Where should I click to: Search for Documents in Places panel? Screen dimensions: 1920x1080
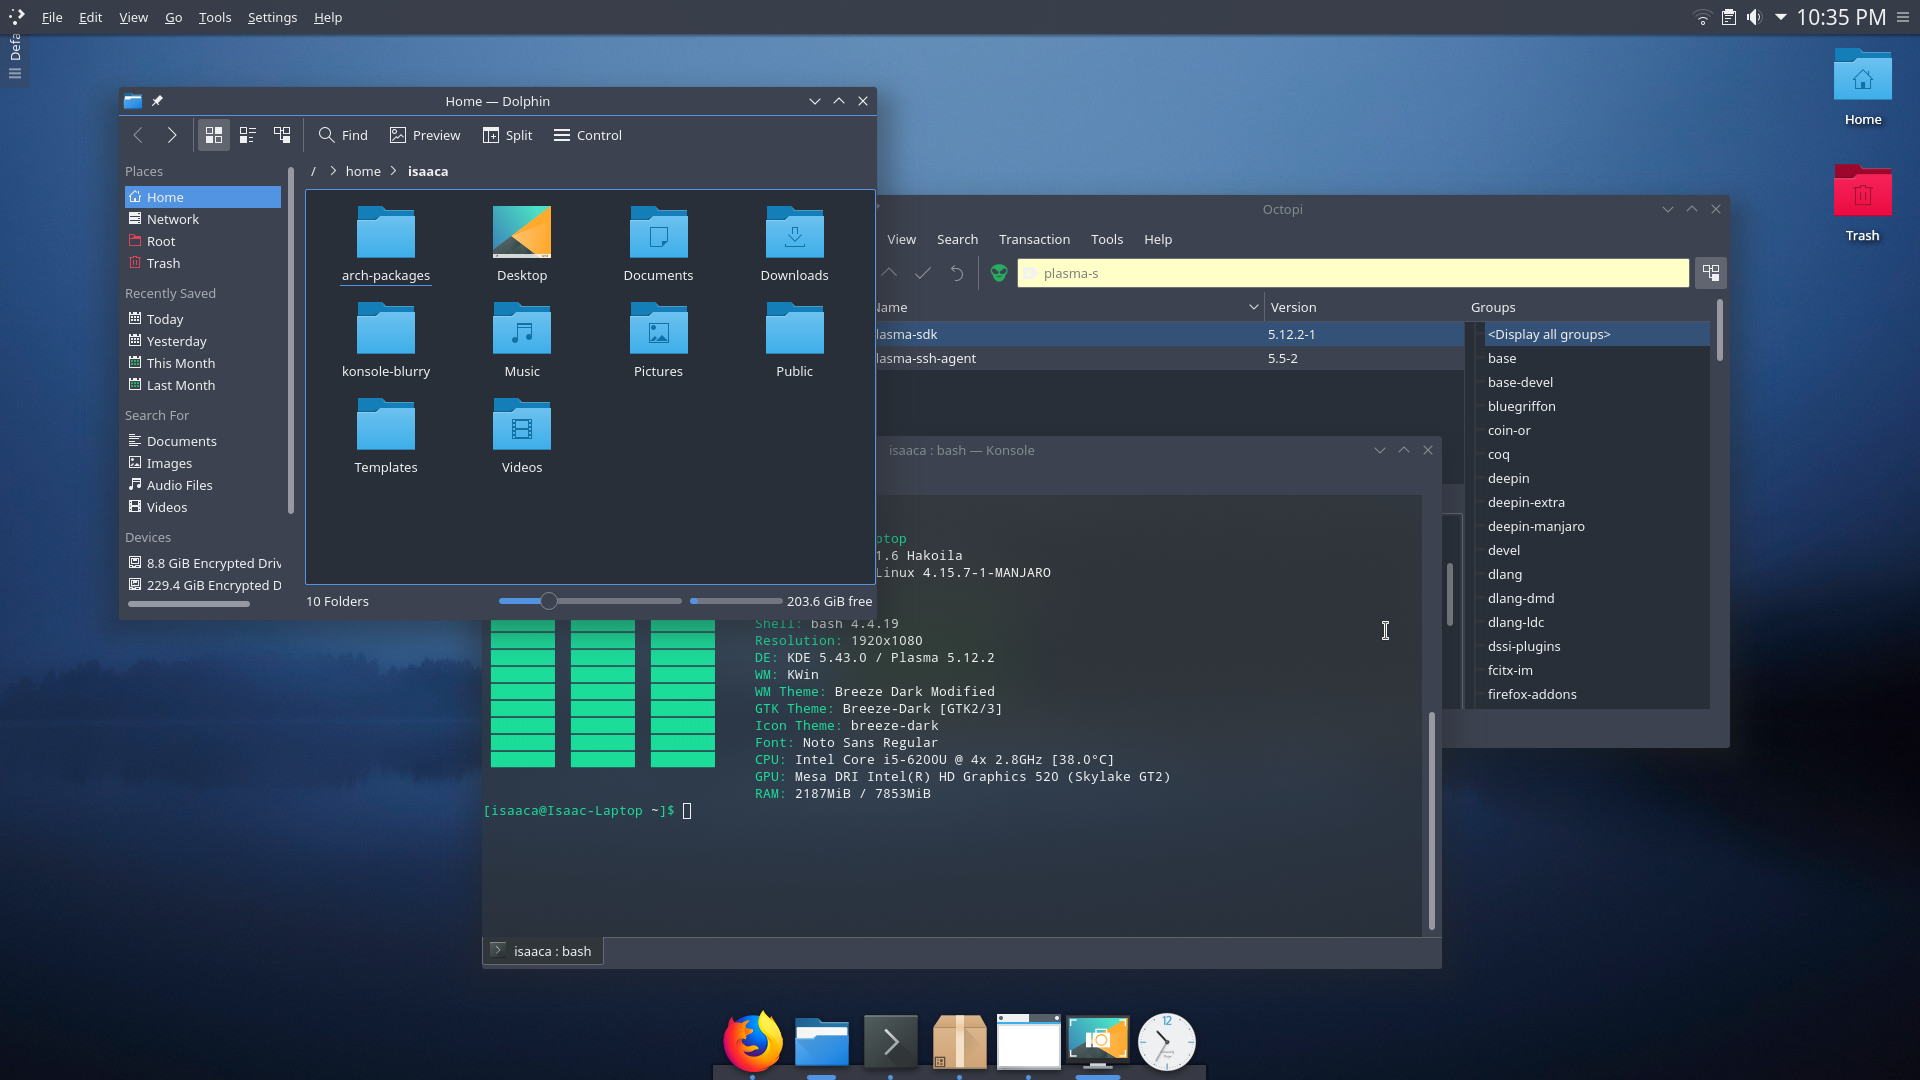point(203,441)
